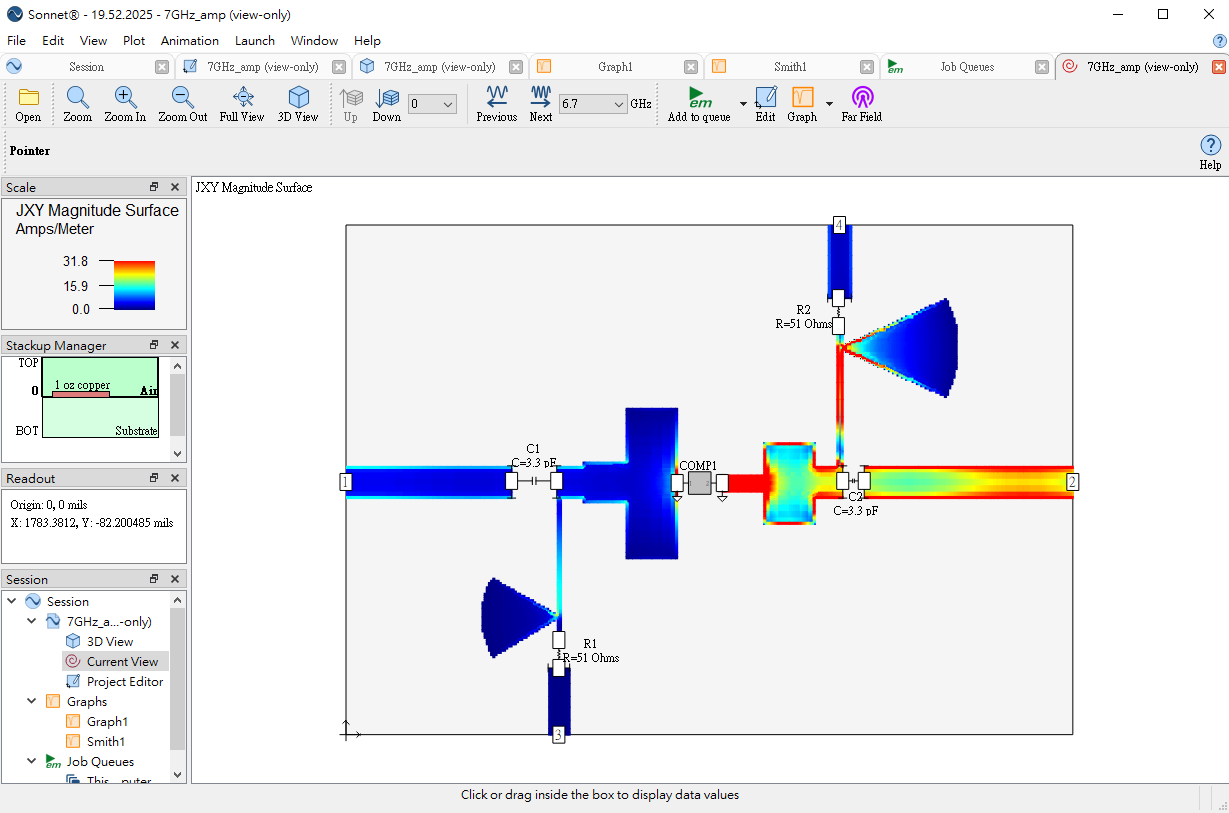Open the Edit menu
This screenshot has width=1229, height=813.
click(x=53, y=41)
